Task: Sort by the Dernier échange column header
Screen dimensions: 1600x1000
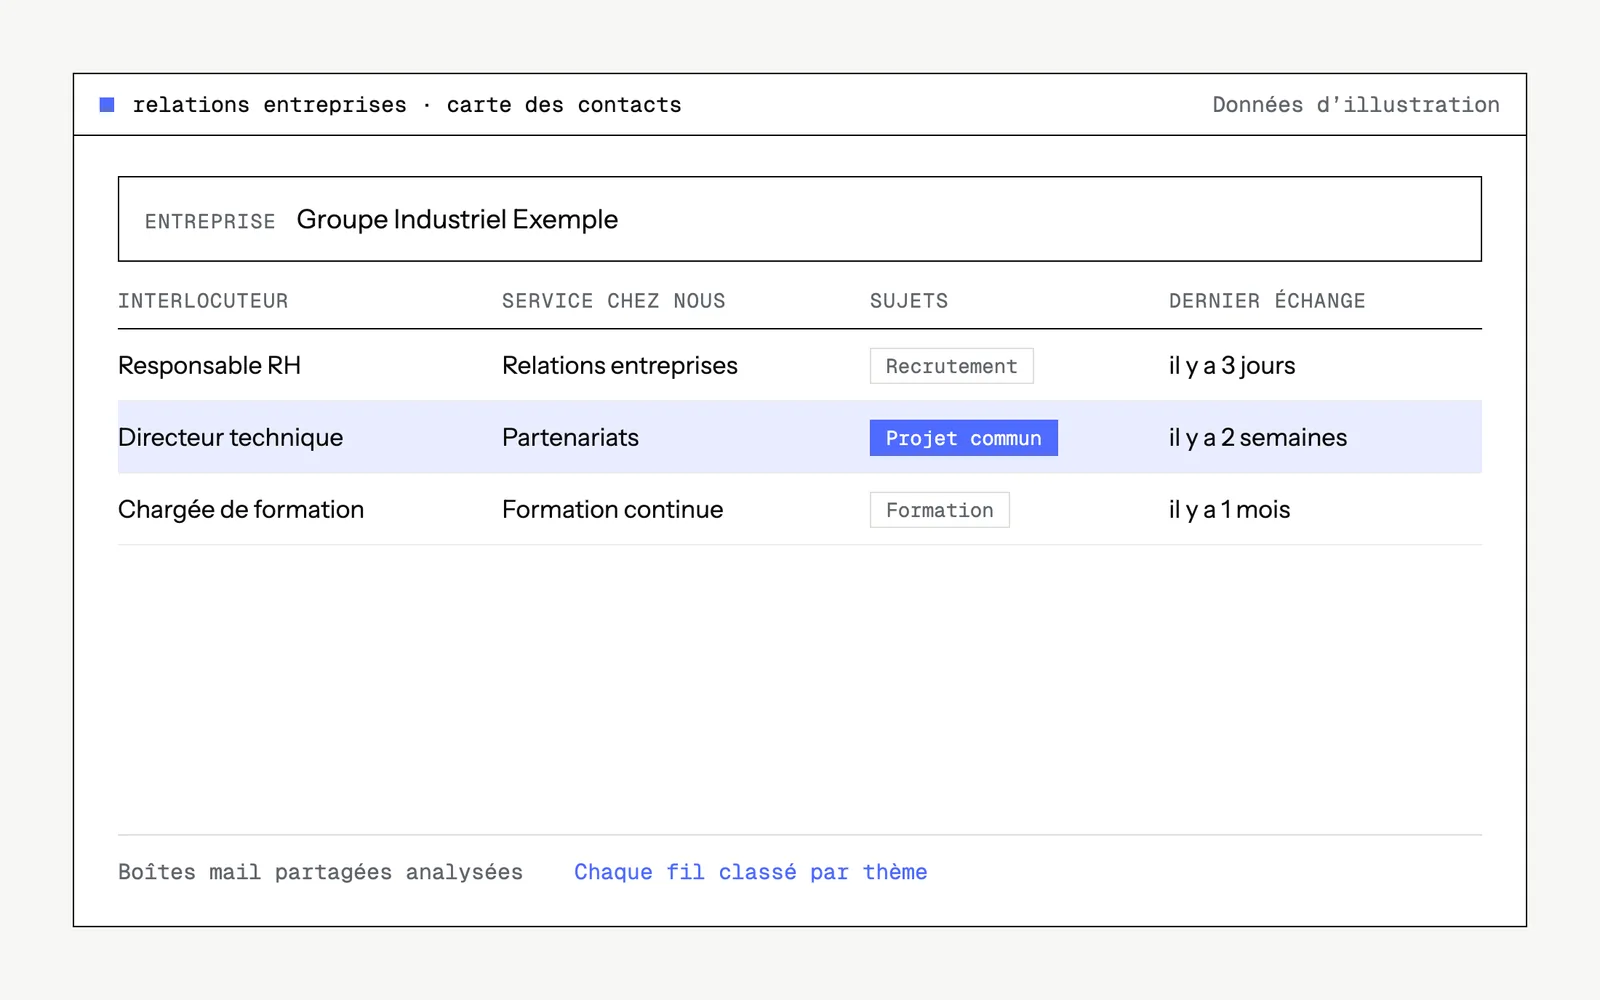Action: 1267,301
